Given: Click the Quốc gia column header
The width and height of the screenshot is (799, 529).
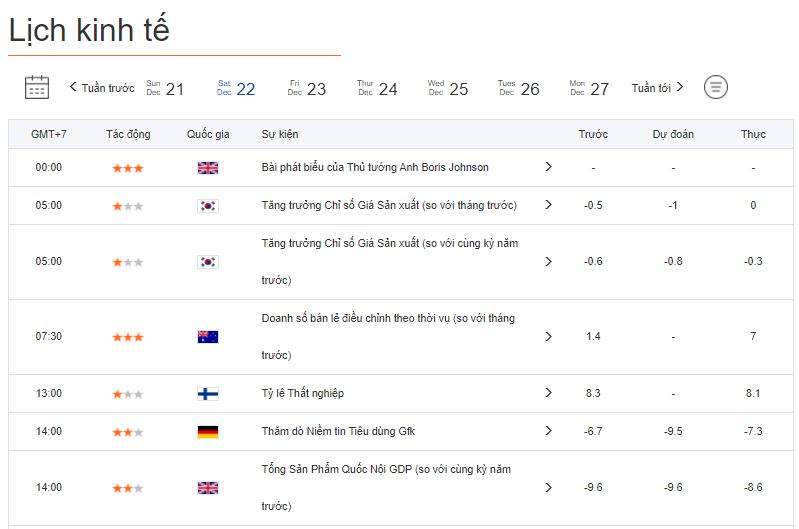Looking at the screenshot, I should click(208, 134).
